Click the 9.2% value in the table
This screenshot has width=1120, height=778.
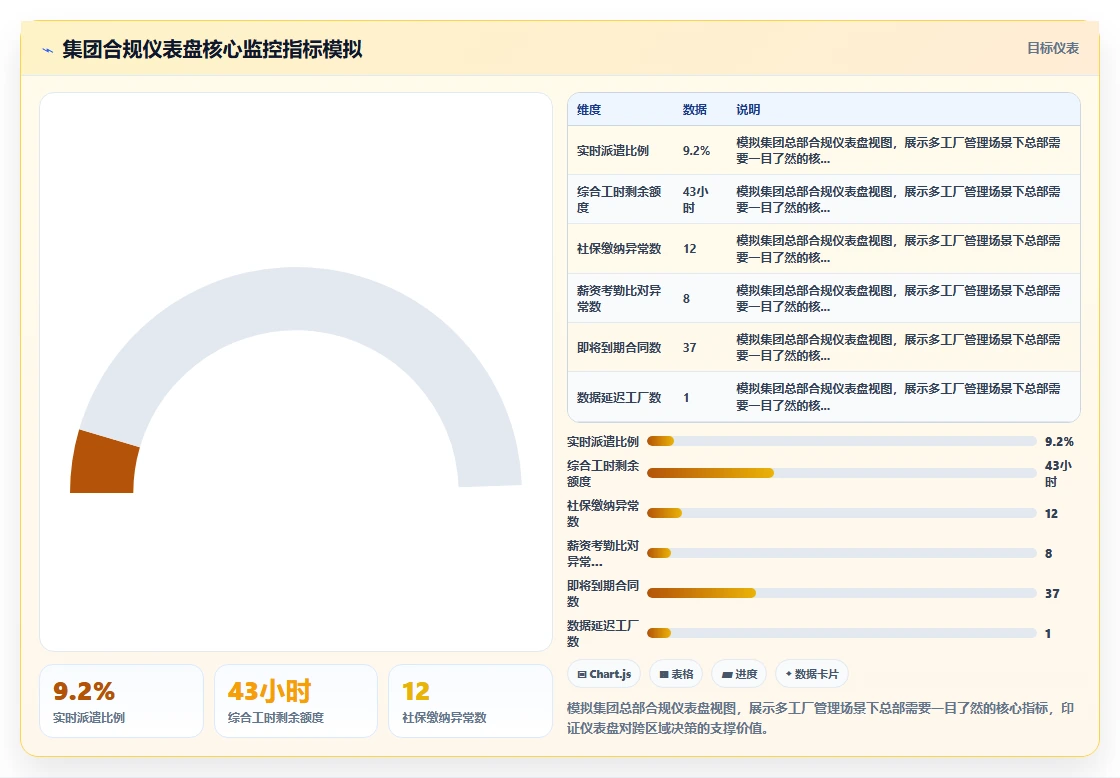point(696,151)
